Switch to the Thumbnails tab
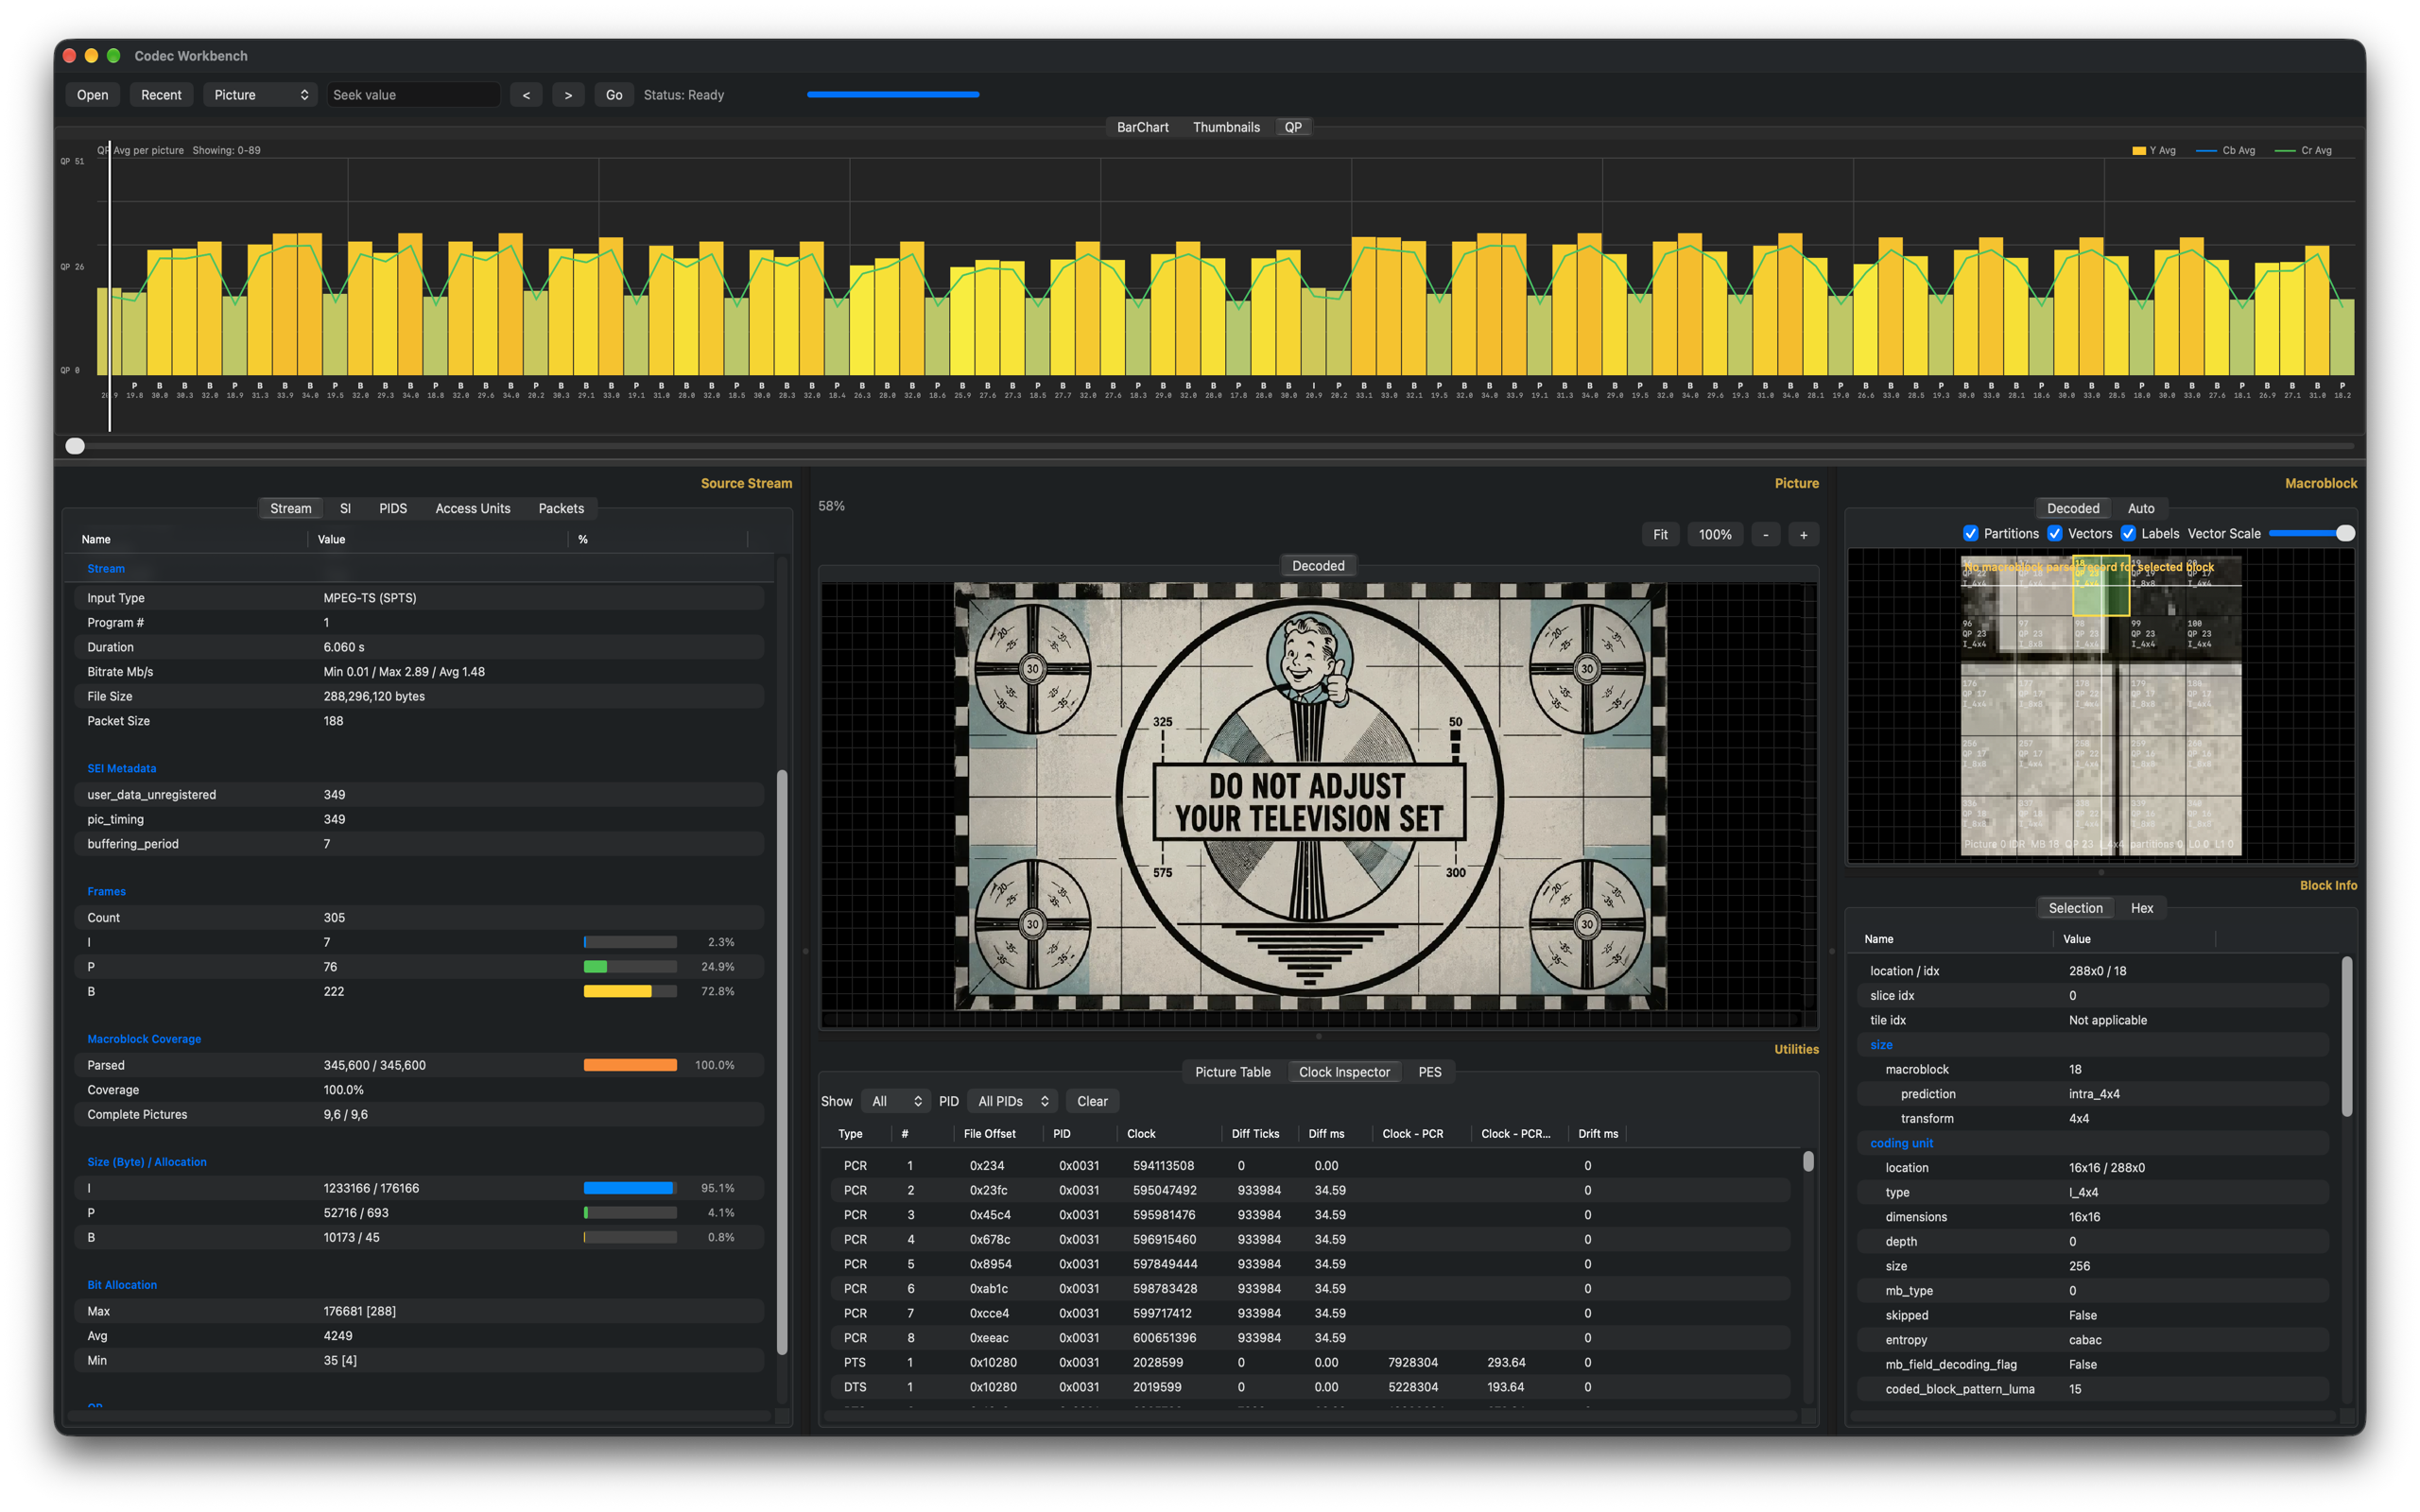Screen dimensions: 2420x1512 (x=1226, y=127)
